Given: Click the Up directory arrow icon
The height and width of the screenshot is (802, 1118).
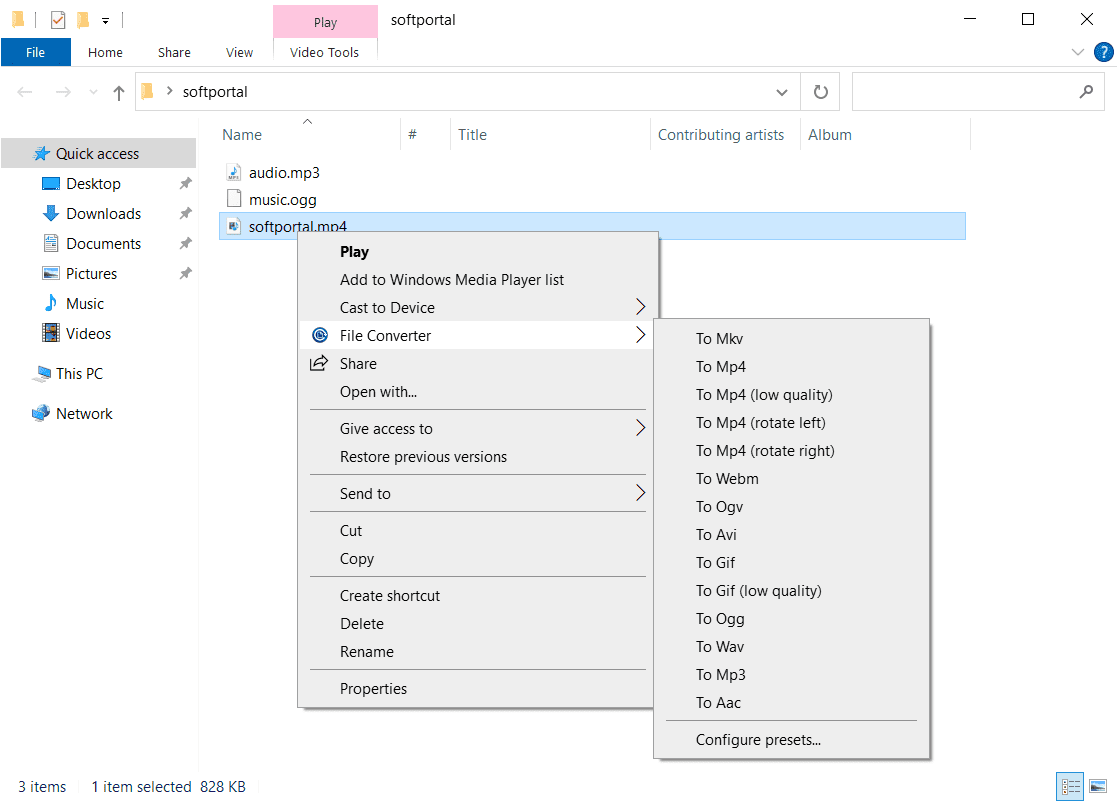Looking at the screenshot, I should pos(119,92).
